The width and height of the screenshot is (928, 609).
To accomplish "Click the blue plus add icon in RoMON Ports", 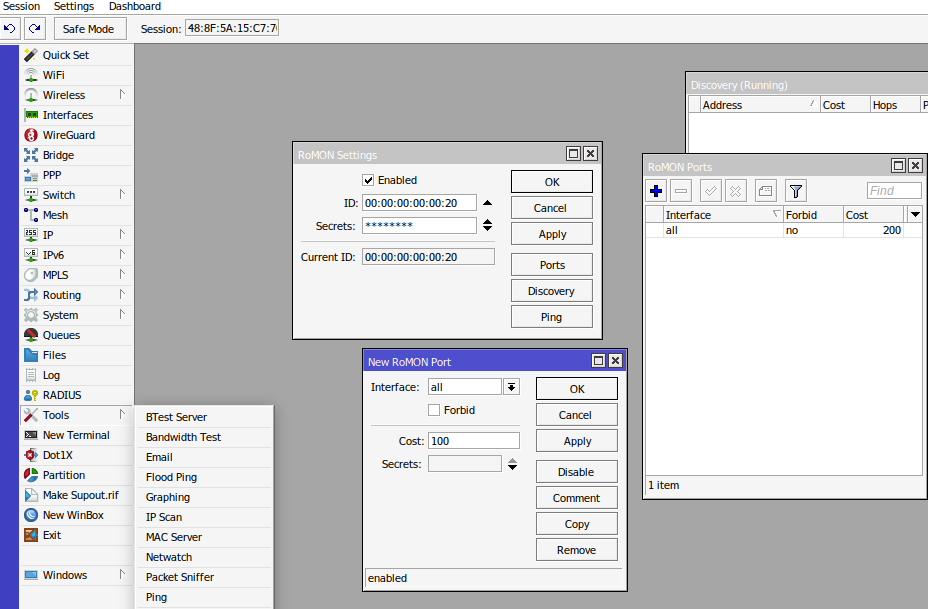I will [656, 190].
